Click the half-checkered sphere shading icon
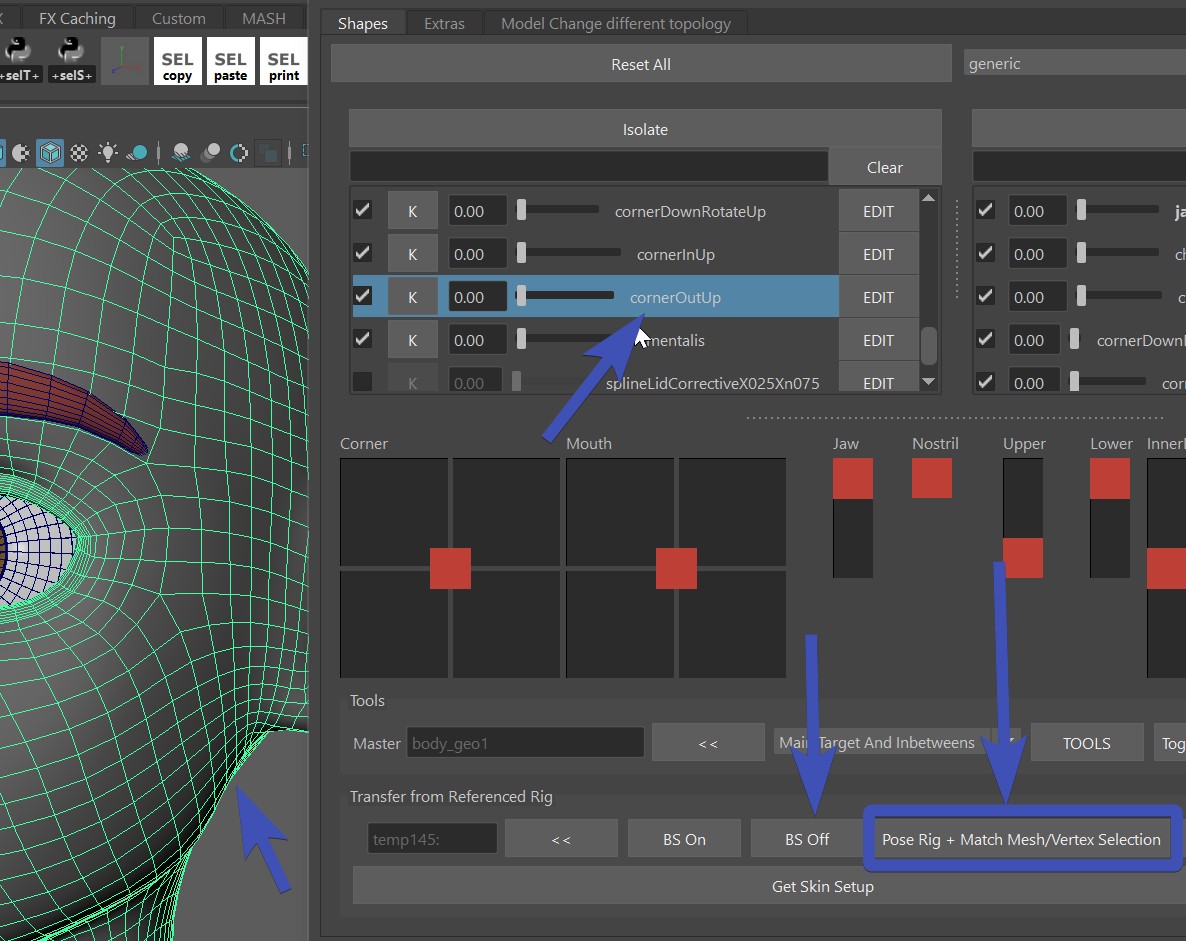This screenshot has width=1186, height=941. tap(20, 154)
